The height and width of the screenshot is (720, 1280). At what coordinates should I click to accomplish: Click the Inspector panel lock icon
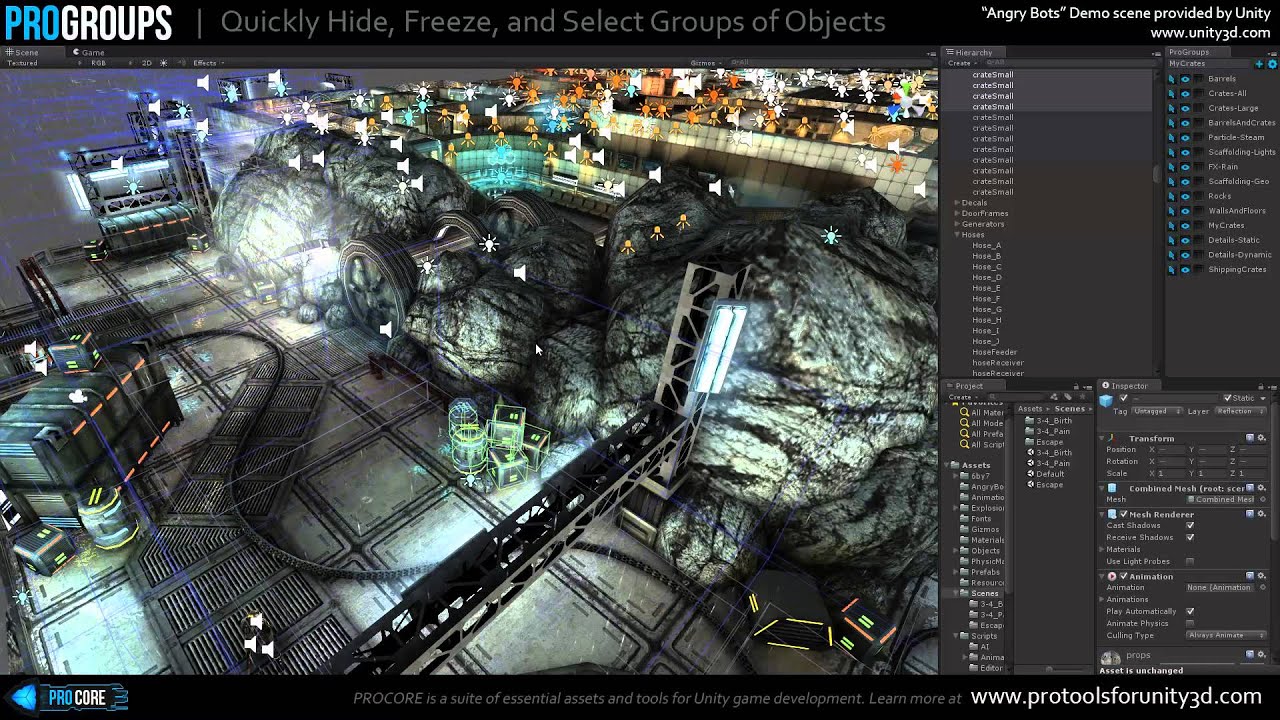(1260, 386)
